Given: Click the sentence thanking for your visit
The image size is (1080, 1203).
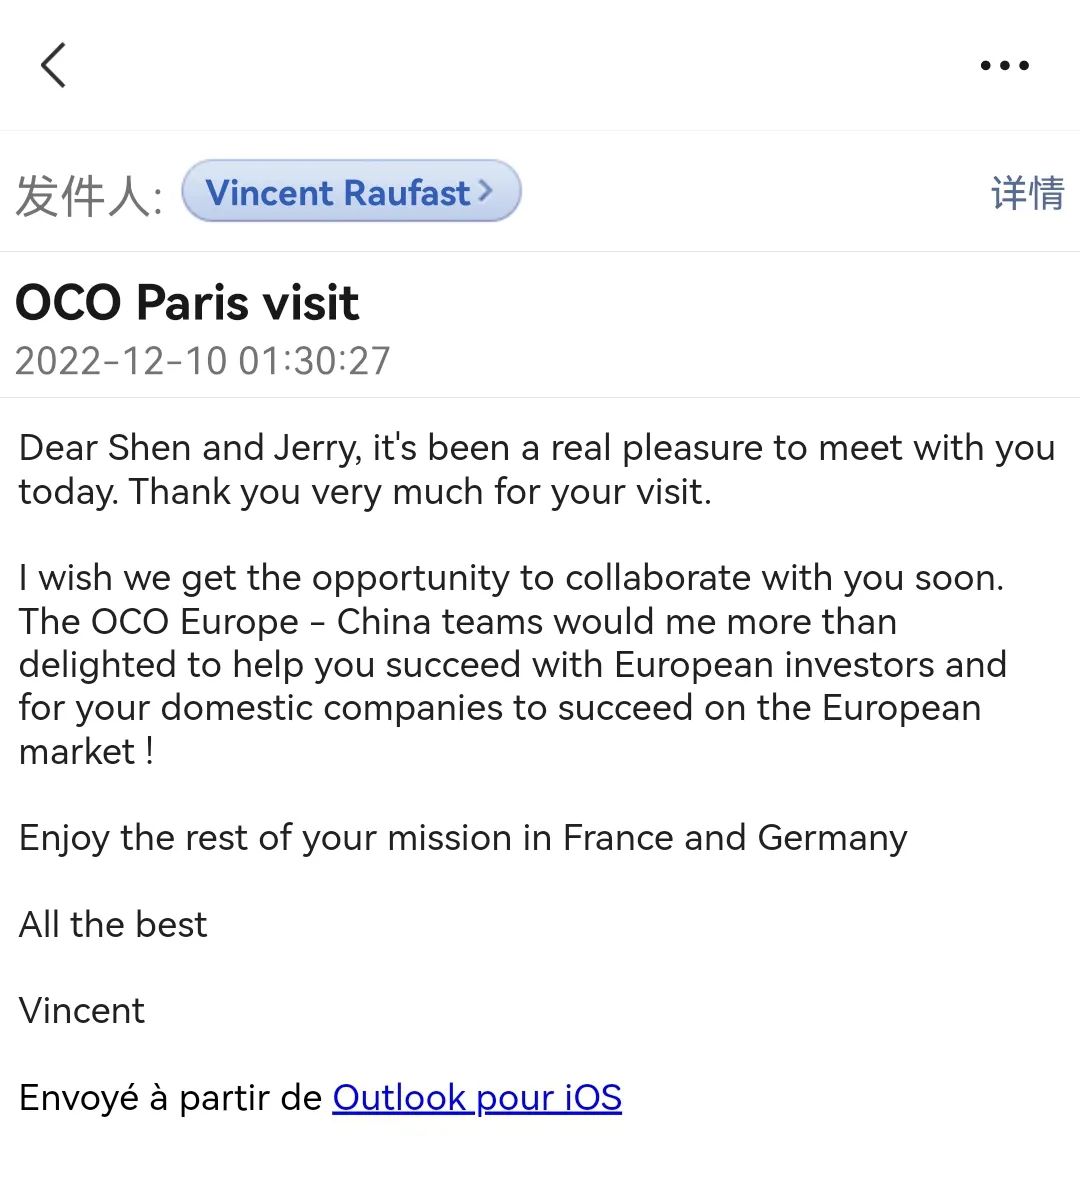Looking at the screenshot, I should [x=420, y=492].
